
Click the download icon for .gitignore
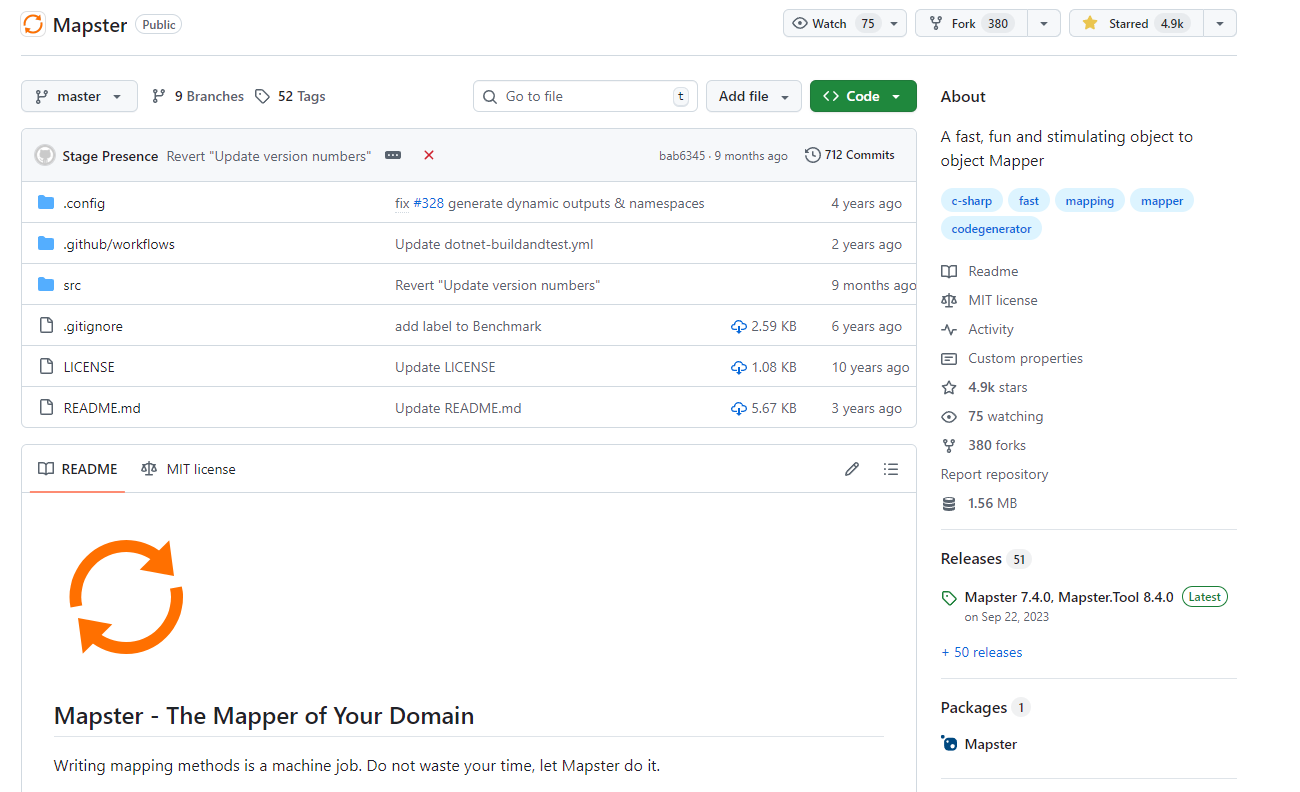coord(739,326)
